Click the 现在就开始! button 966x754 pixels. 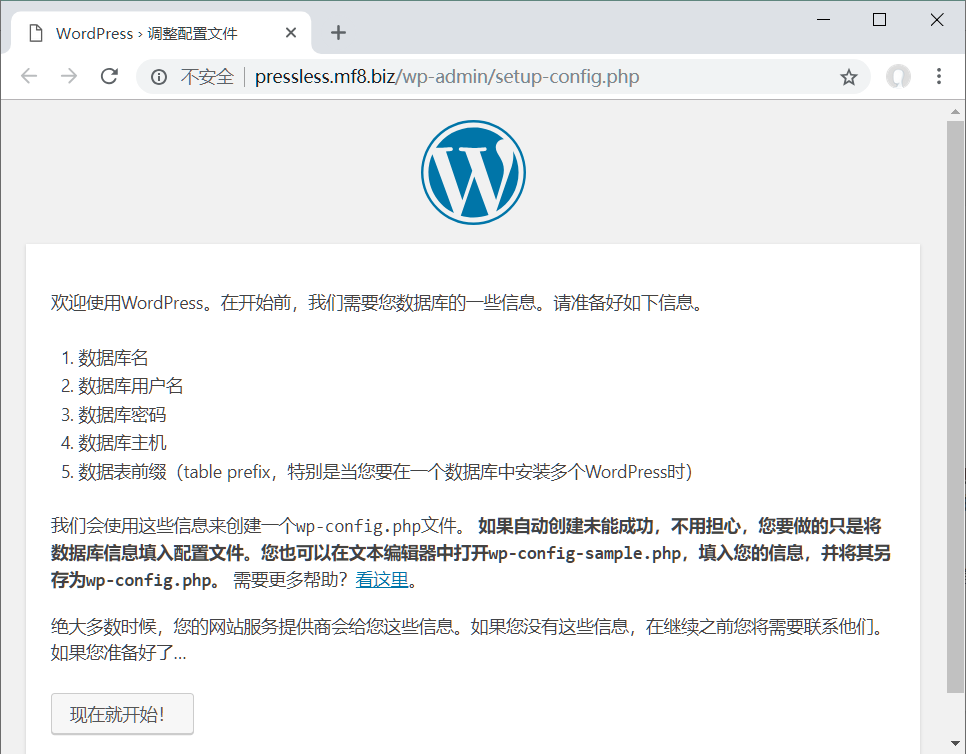122,714
